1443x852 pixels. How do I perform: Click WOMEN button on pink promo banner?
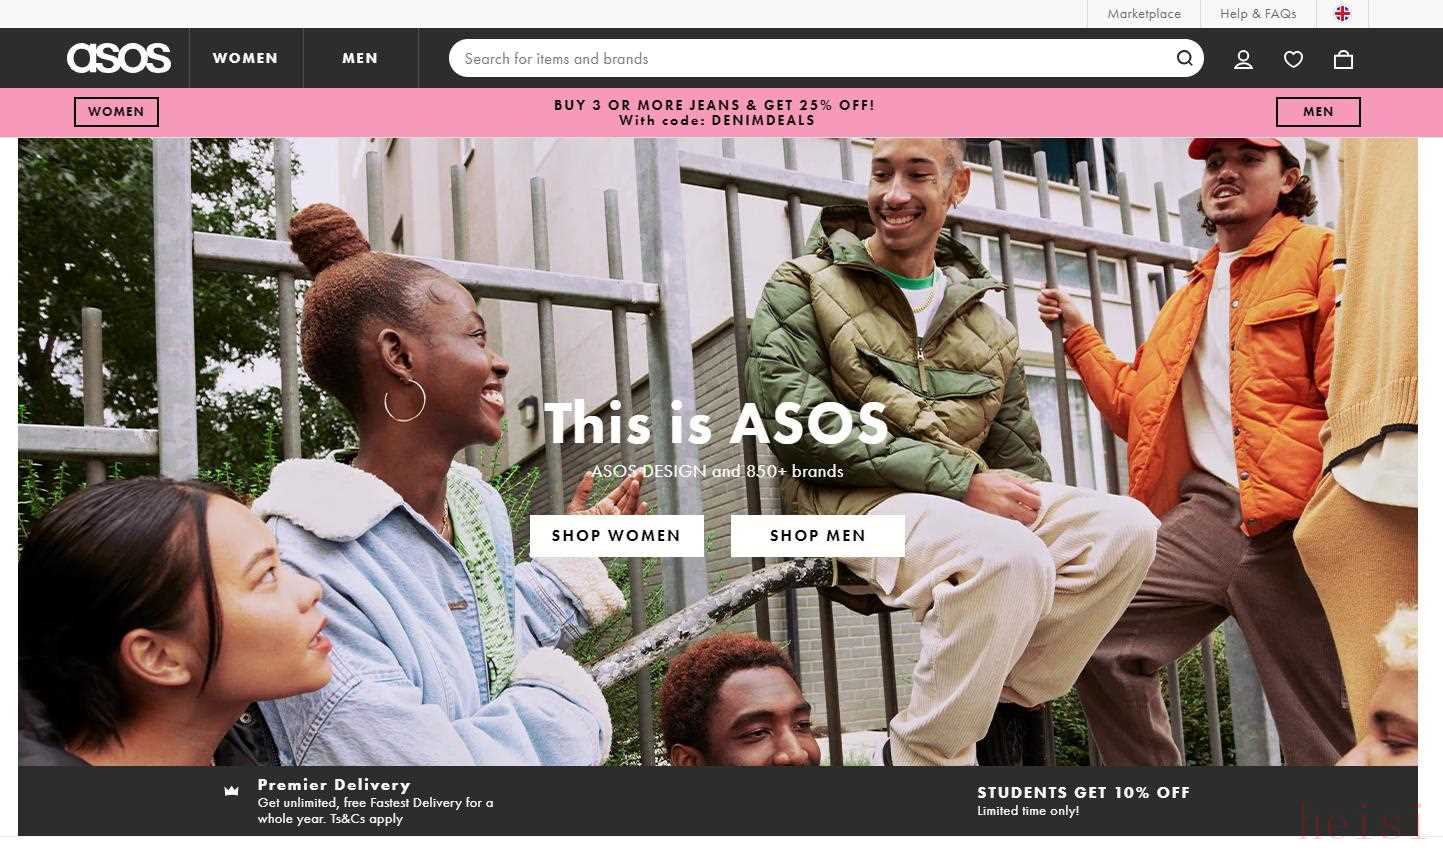point(116,112)
